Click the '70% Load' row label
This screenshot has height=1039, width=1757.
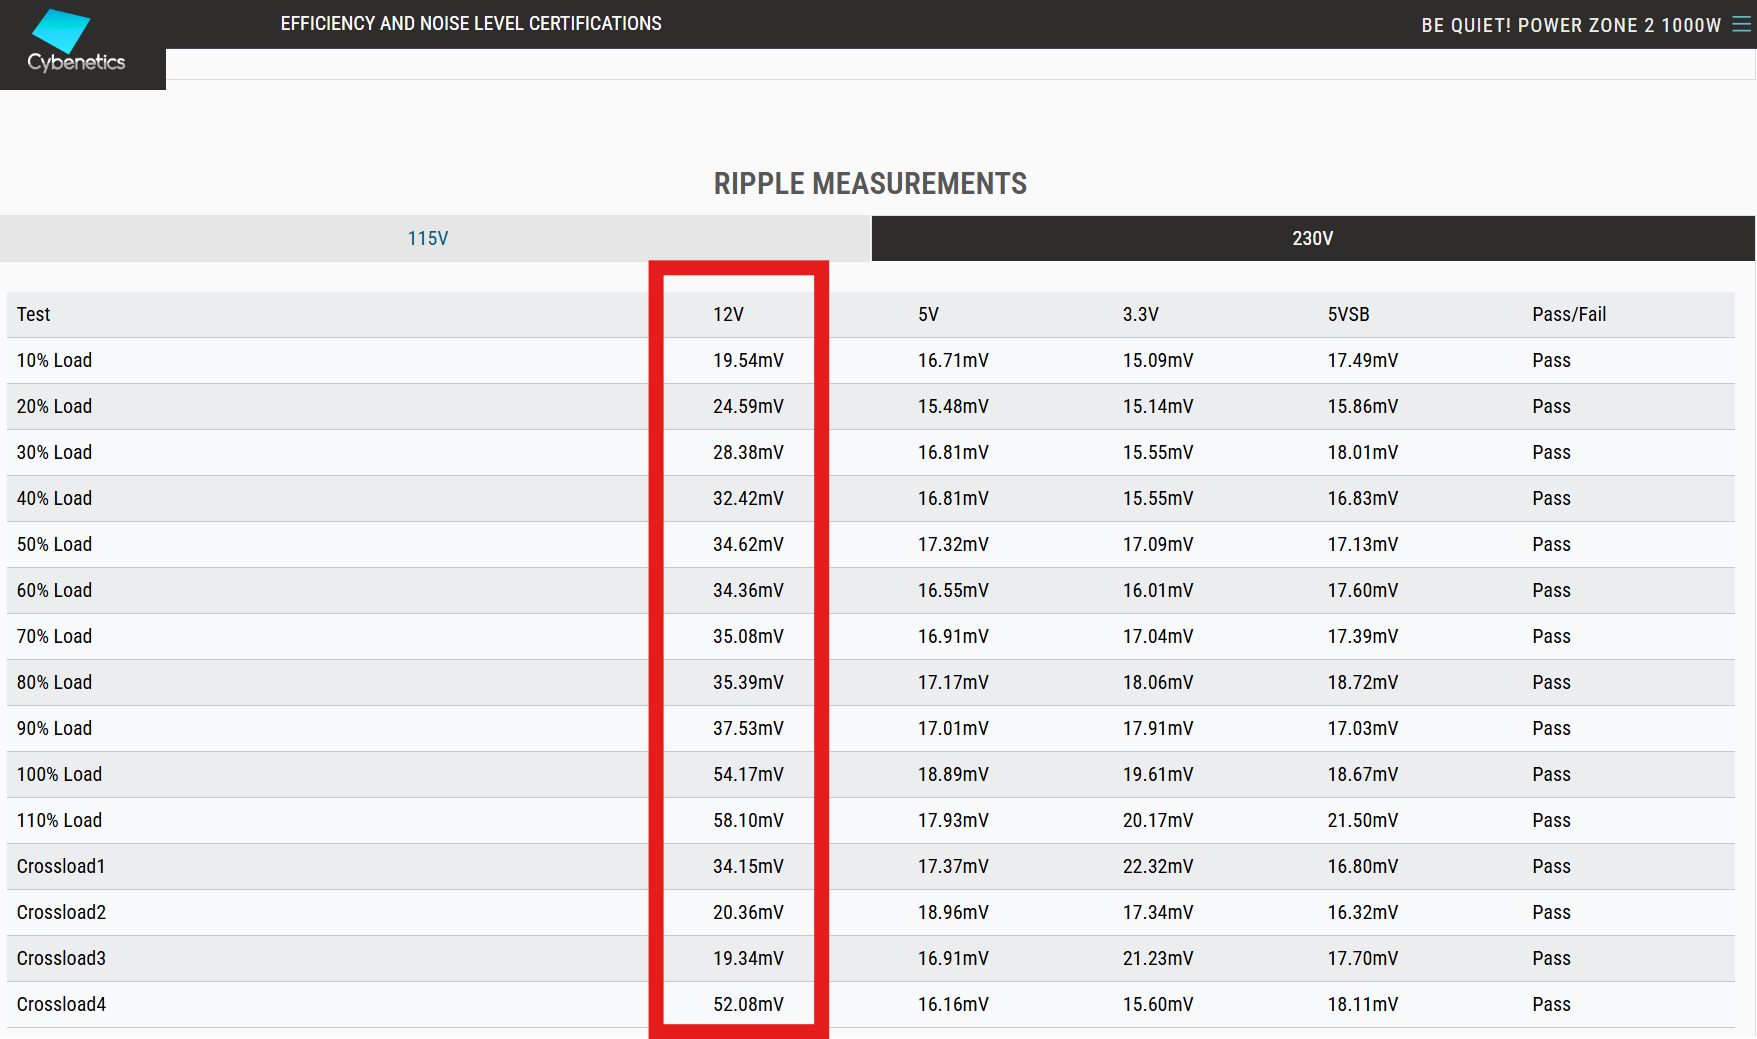pos(54,636)
